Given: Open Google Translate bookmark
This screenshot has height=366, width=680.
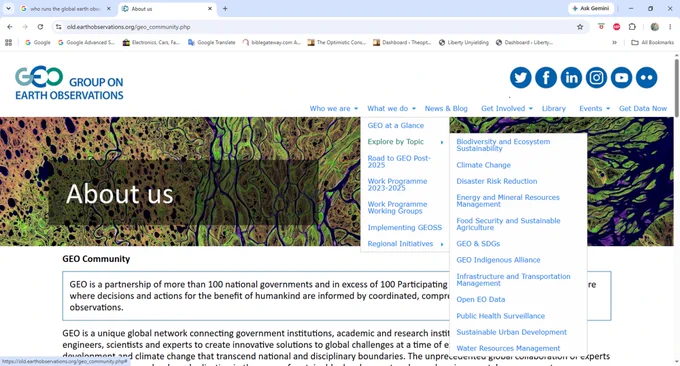Looking at the screenshot, I should click(x=212, y=42).
